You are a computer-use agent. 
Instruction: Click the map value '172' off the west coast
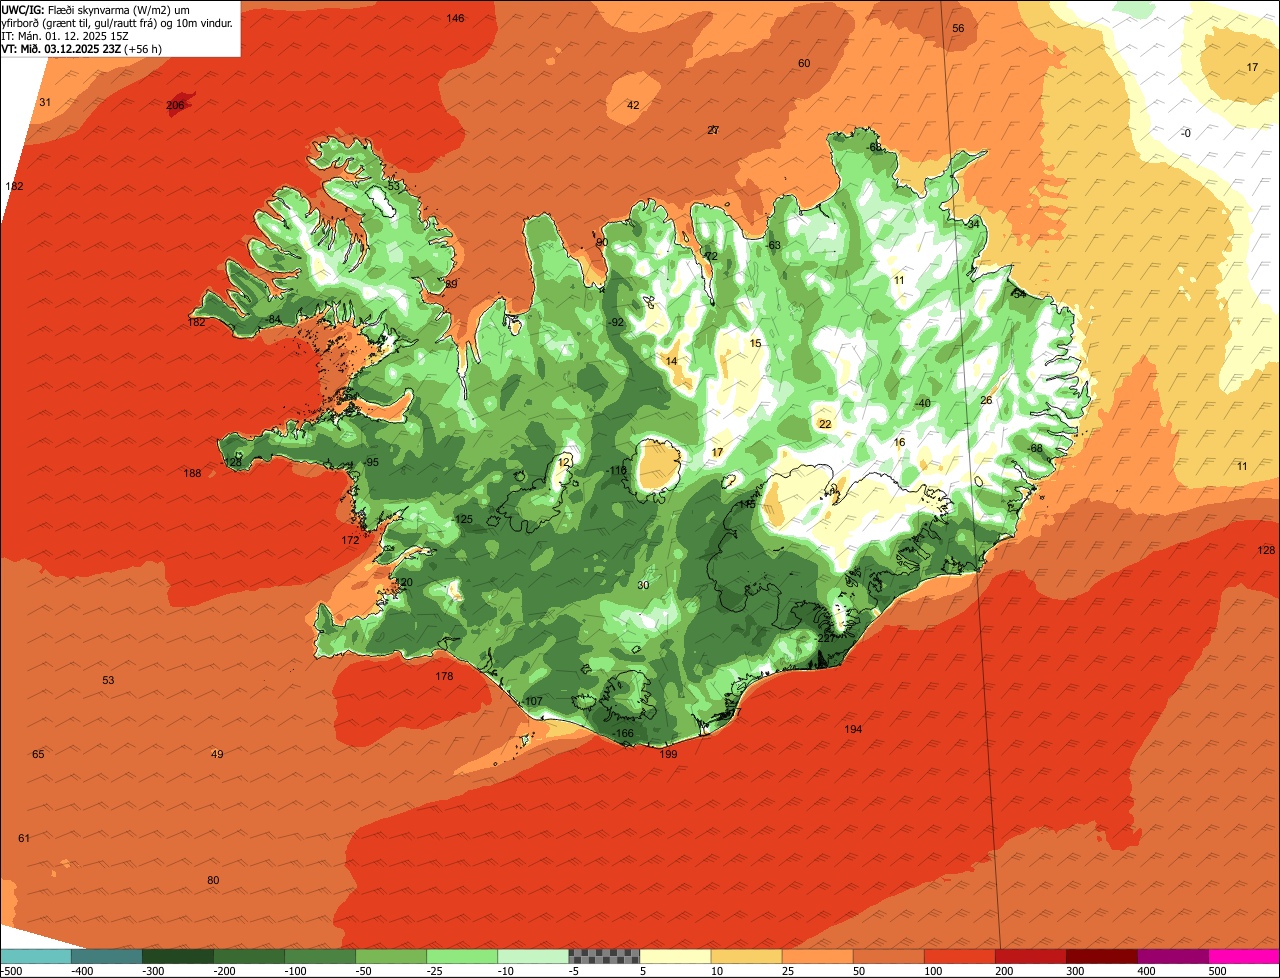[350, 540]
